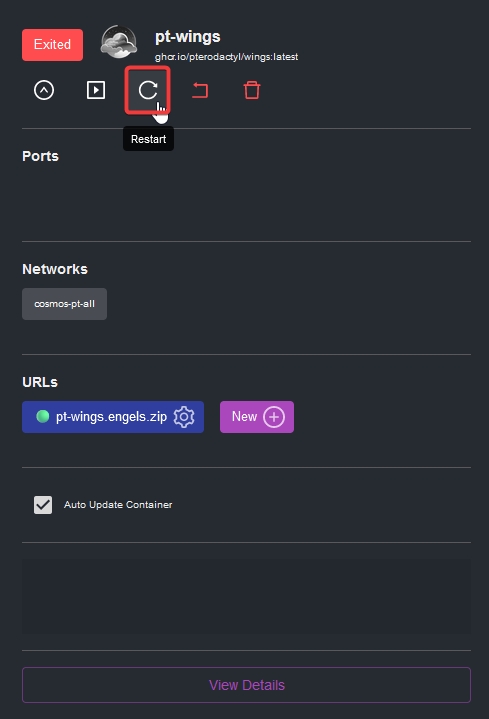Screen dimensions: 489x719
Task: Delete the container with the trash icon
Action: click(x=252, y=90)
